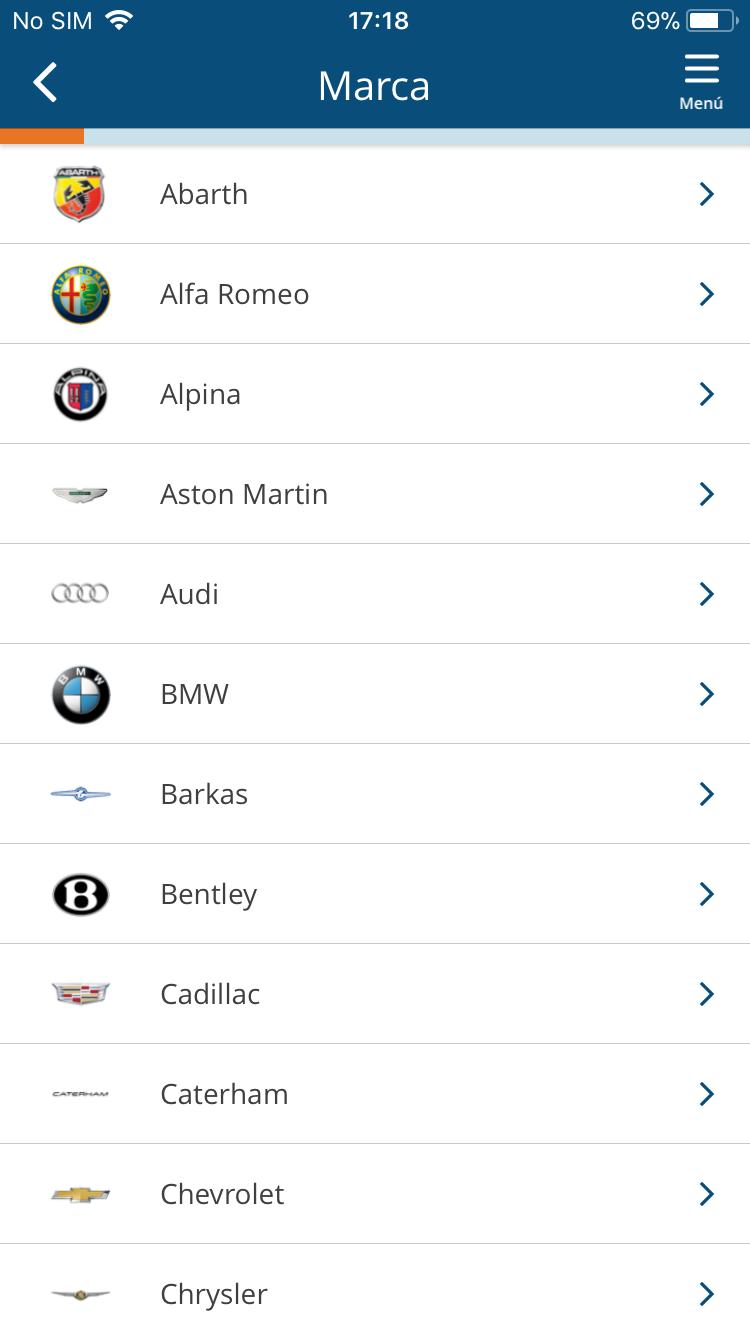Open Barkas models via chevron

(x=707, y=794)
